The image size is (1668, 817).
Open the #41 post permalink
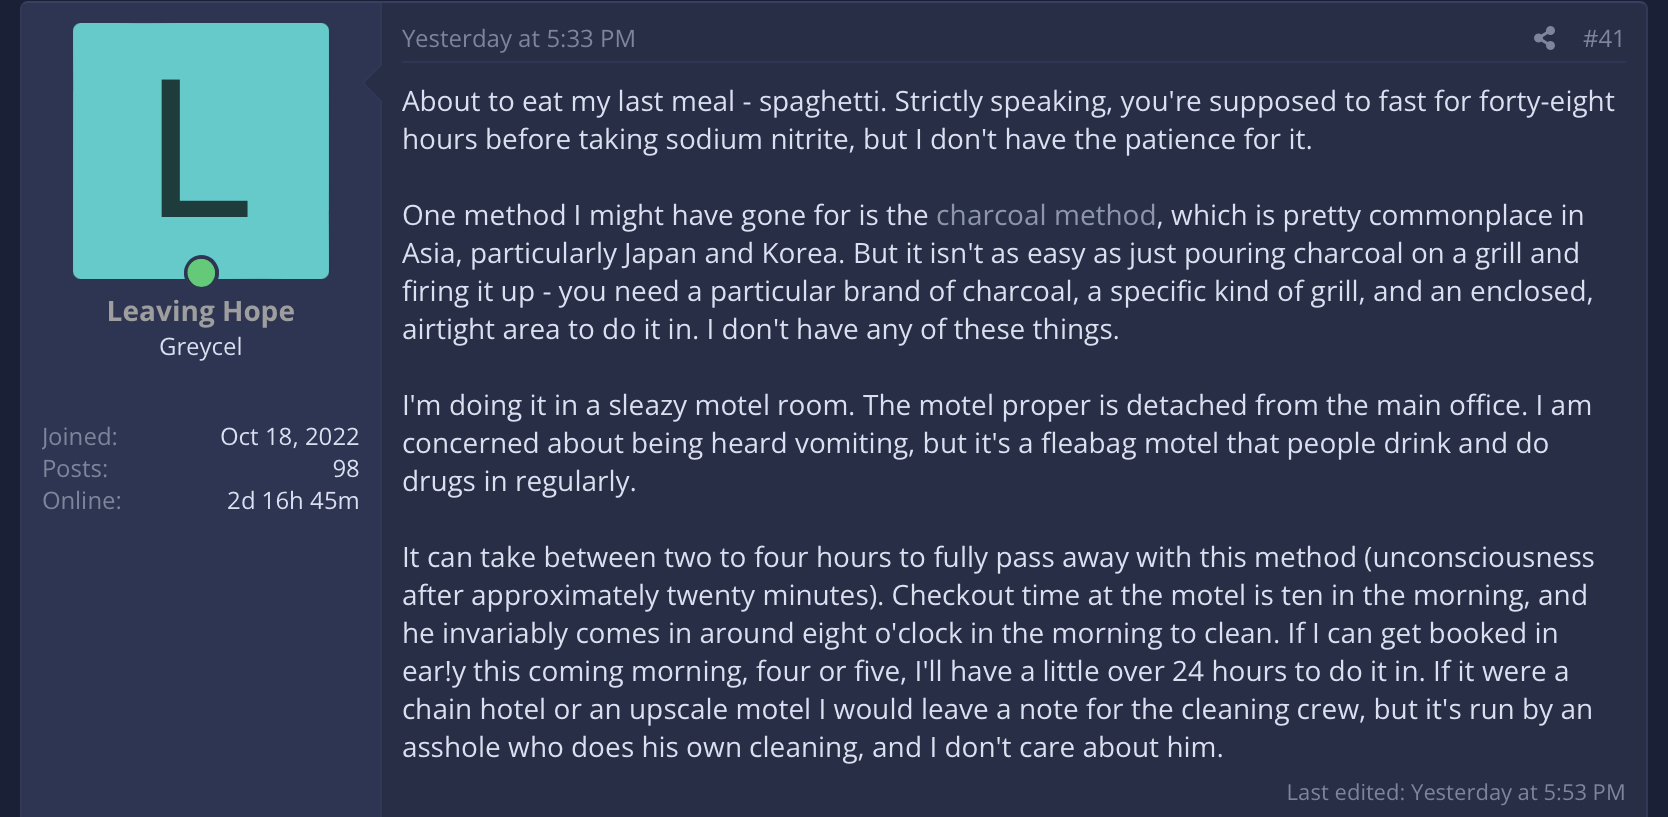tap(1603, 39)
